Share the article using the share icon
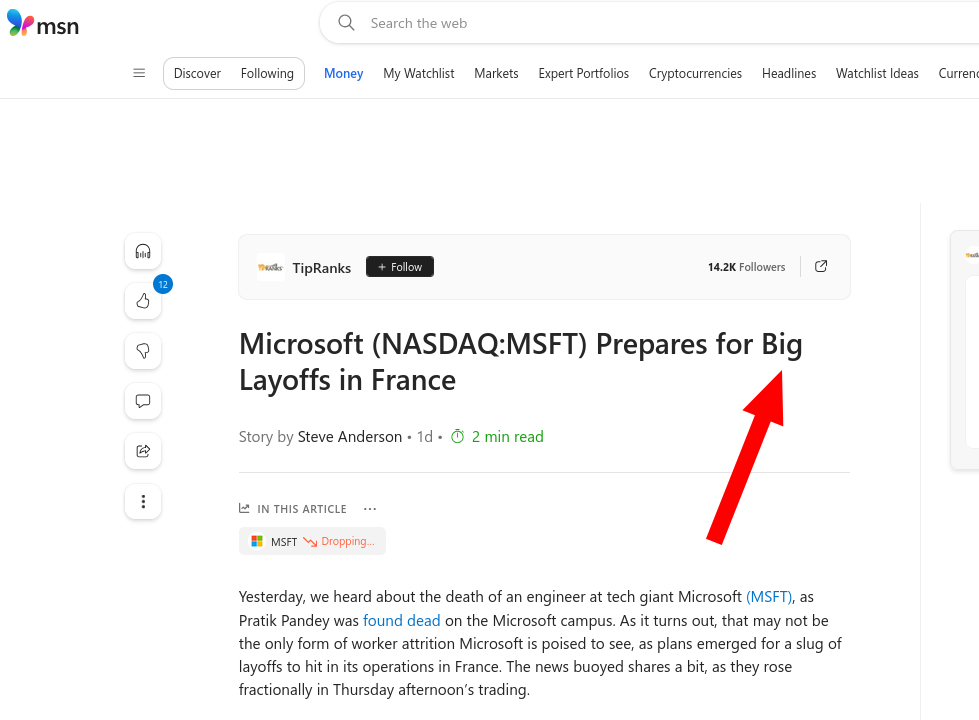Image resolution: width=979 pixels, height=720 pixels. pos(143,451)
